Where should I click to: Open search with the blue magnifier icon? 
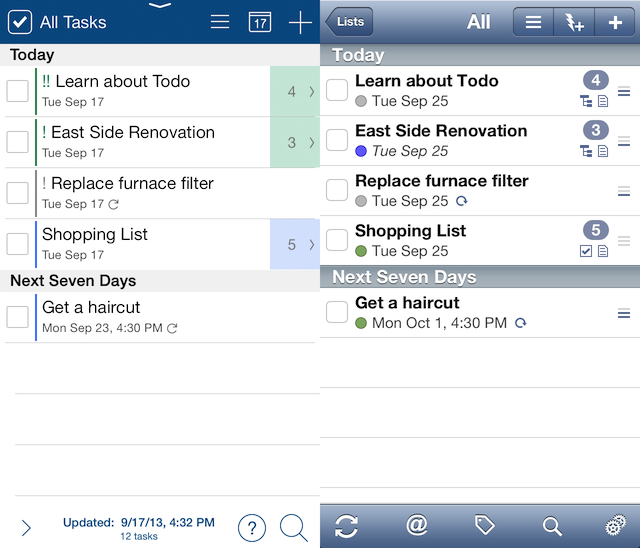point(293,528)
